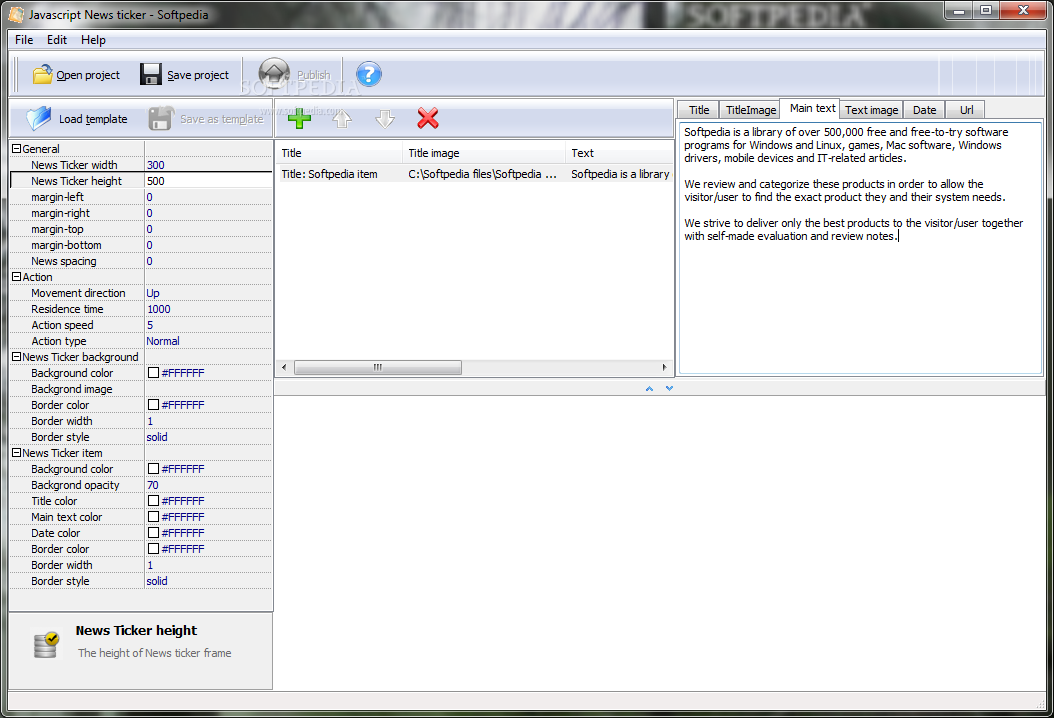
Task: Pick Title color swatch
Action: pyautogui.click(x=153, y=501)
